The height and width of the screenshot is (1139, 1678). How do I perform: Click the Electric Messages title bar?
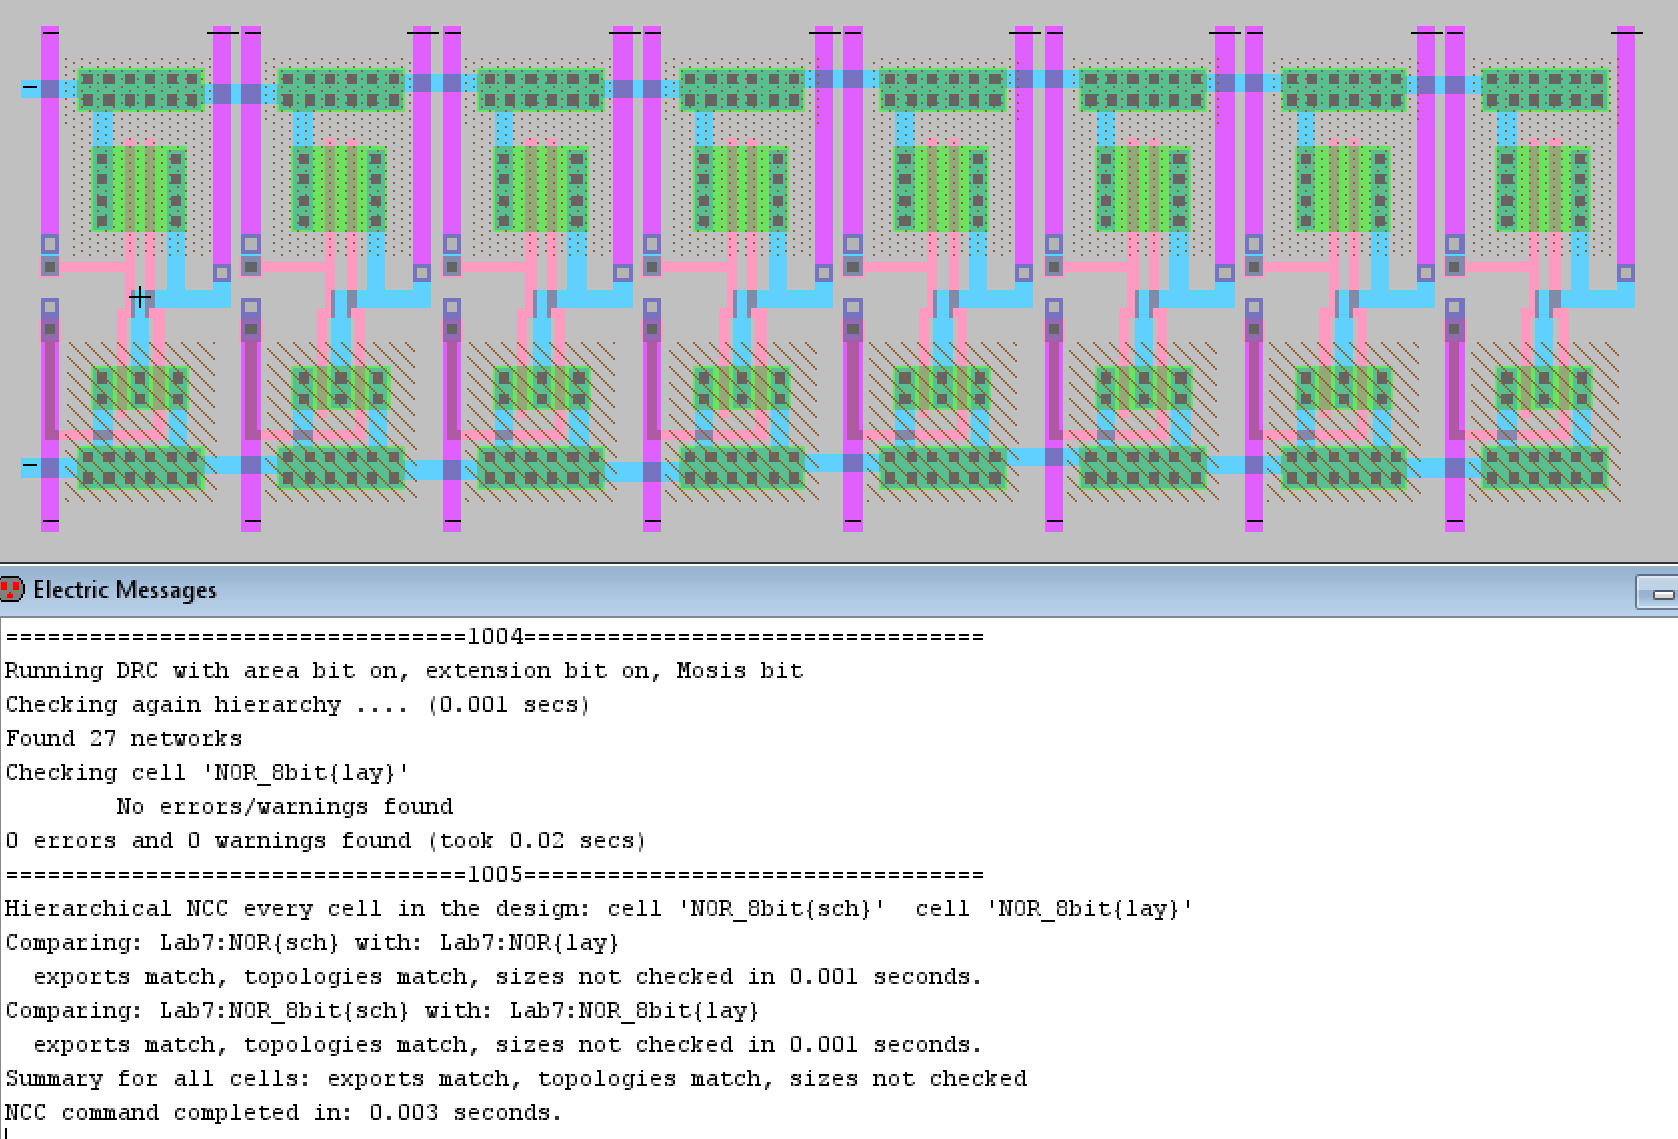click(x=800, y=590)
